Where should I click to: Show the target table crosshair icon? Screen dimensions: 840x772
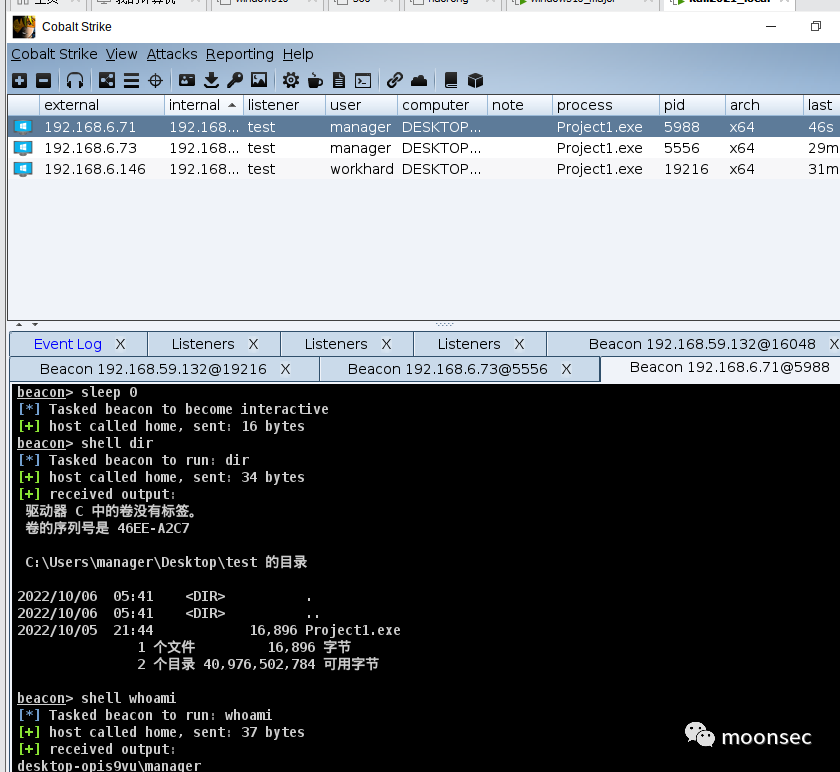point(155,80)
